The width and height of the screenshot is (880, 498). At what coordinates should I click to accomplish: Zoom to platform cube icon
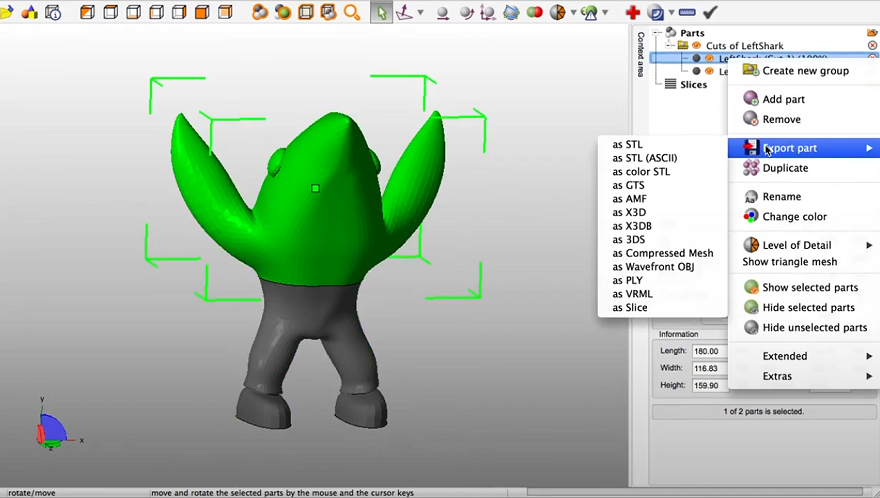(306, 12)
